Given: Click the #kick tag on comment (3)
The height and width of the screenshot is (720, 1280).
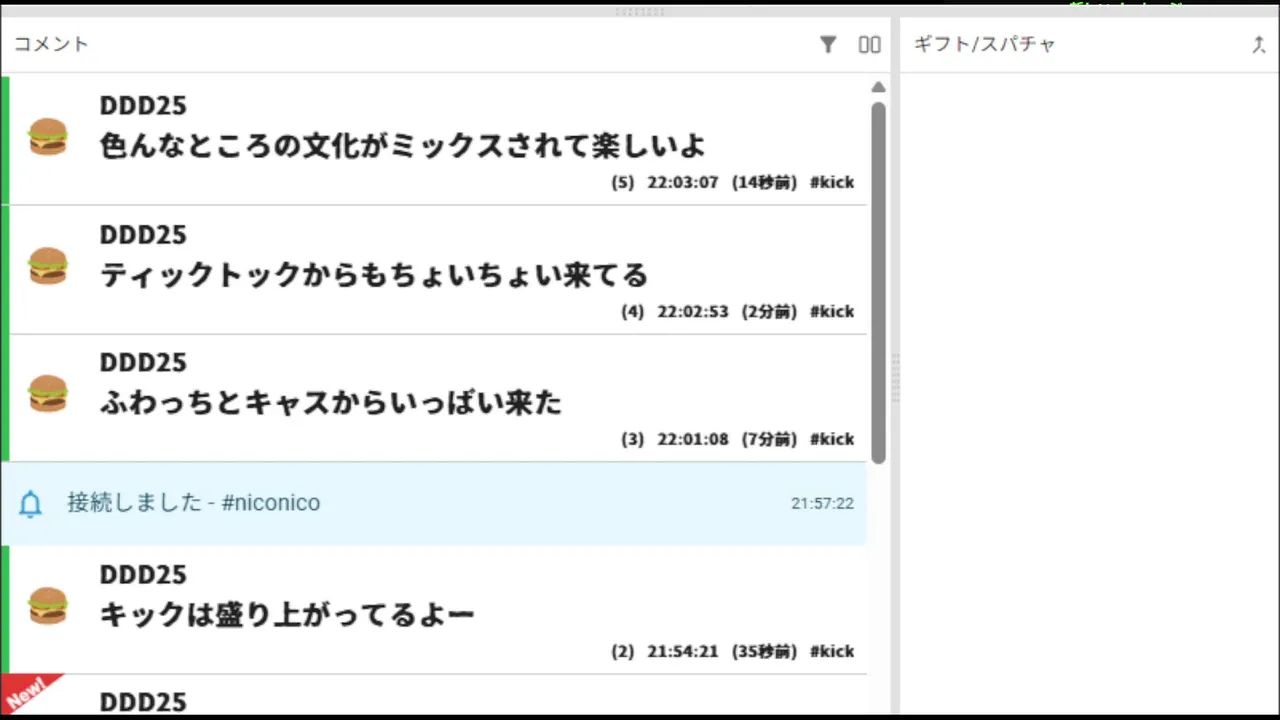Looking at the screenshot, I should click(832, 439).
